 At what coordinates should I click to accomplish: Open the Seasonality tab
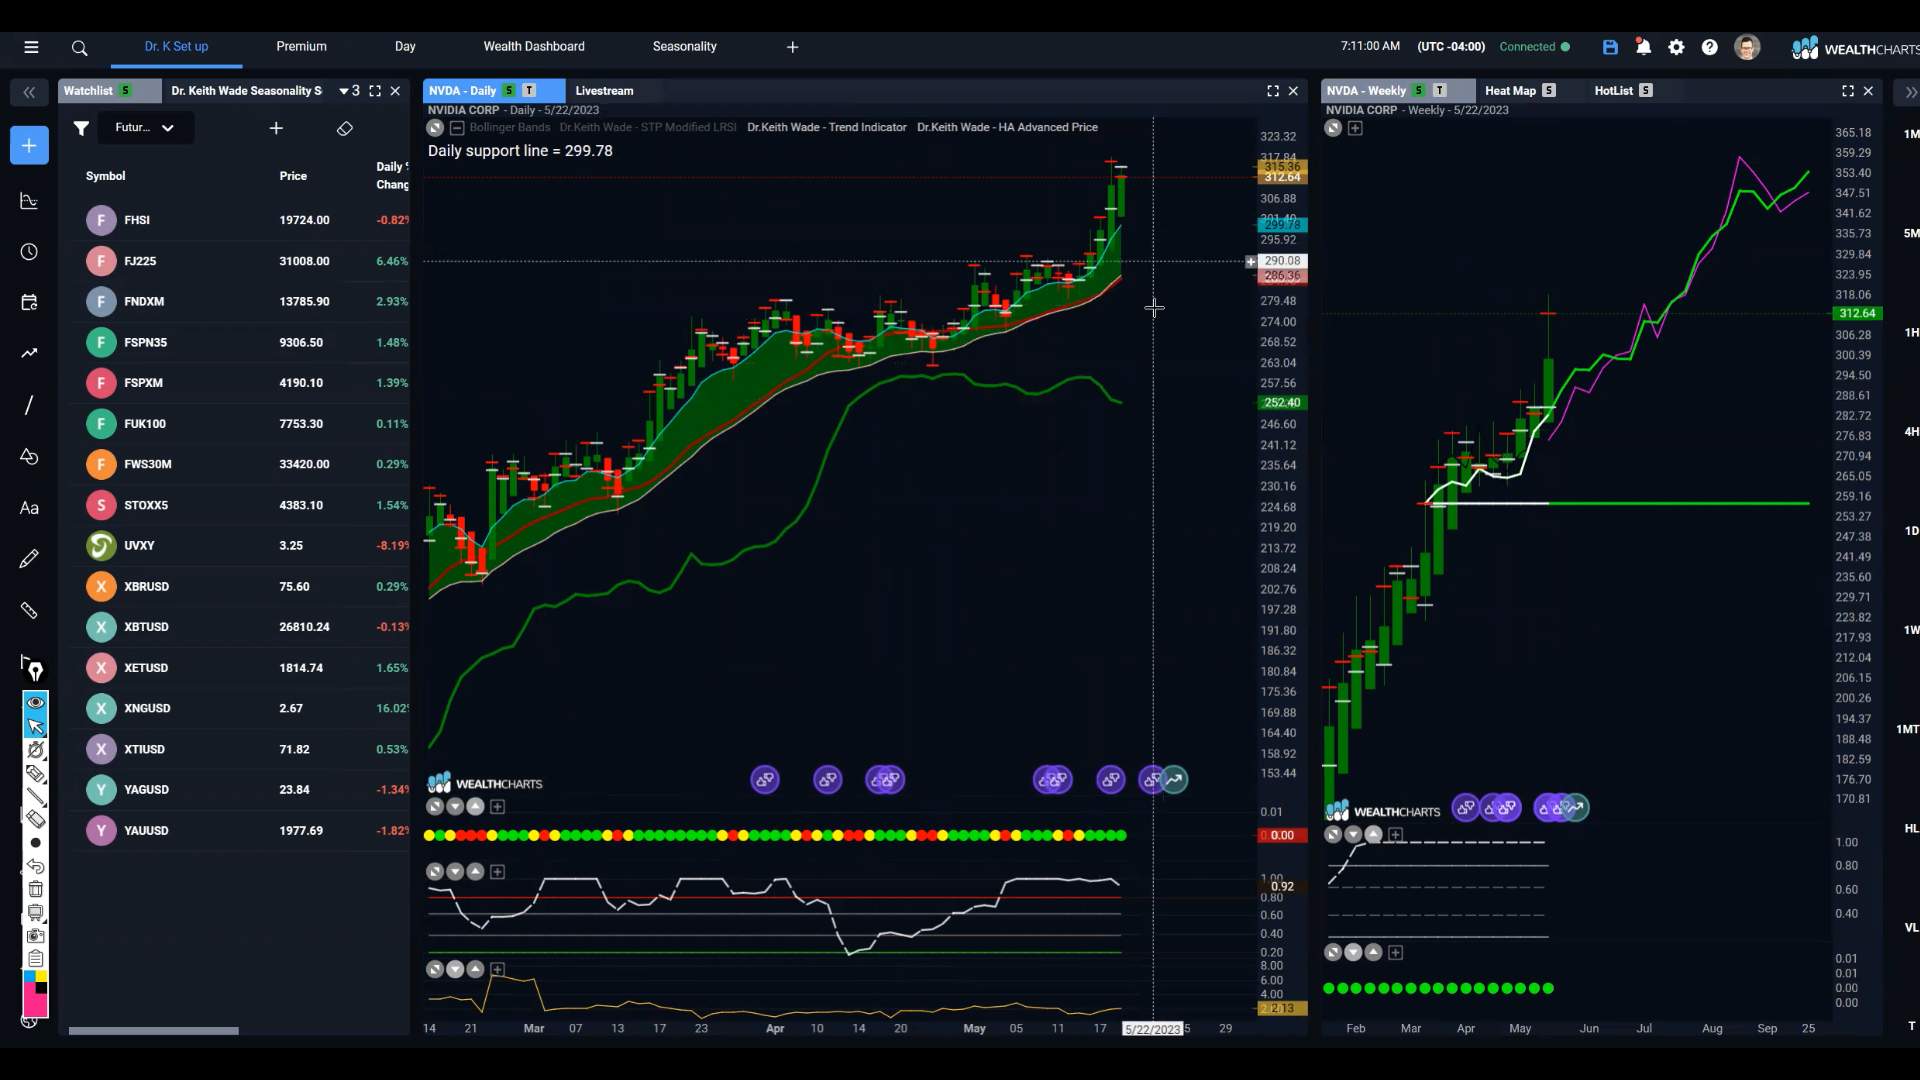point(684,47)
